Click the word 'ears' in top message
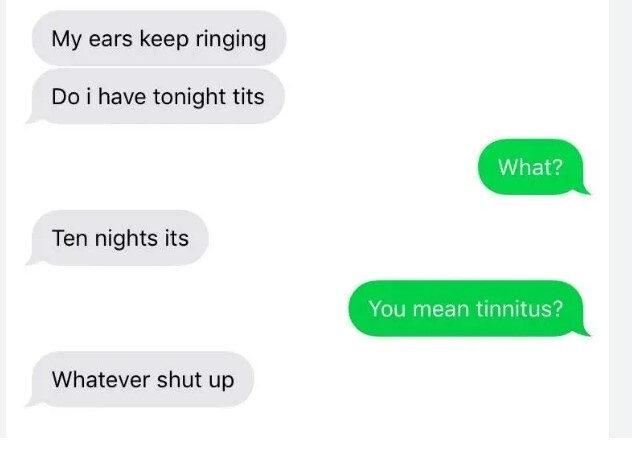 pyautogui.click(x=110, y=40)
